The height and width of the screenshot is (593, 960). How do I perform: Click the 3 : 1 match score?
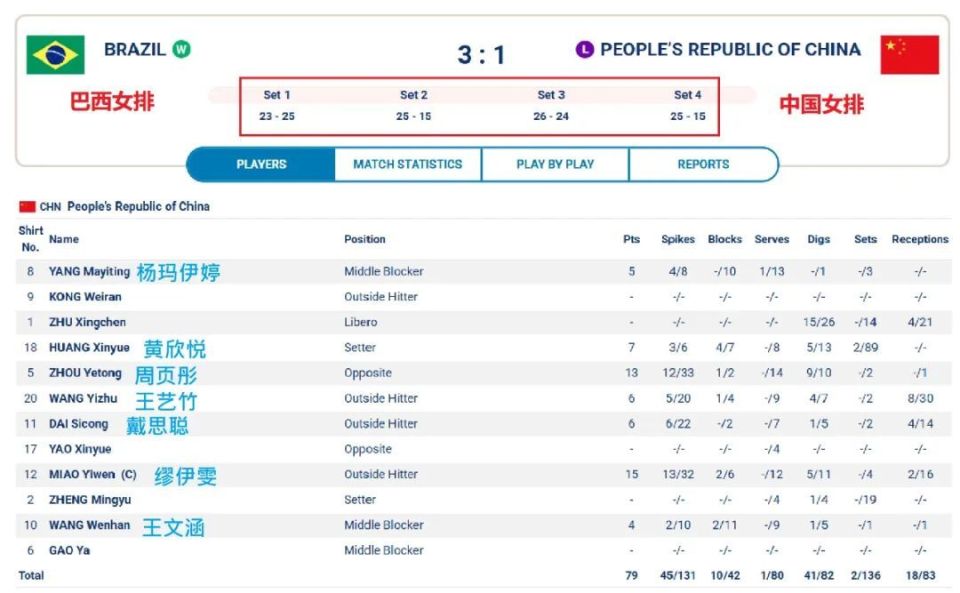point(481,54)
